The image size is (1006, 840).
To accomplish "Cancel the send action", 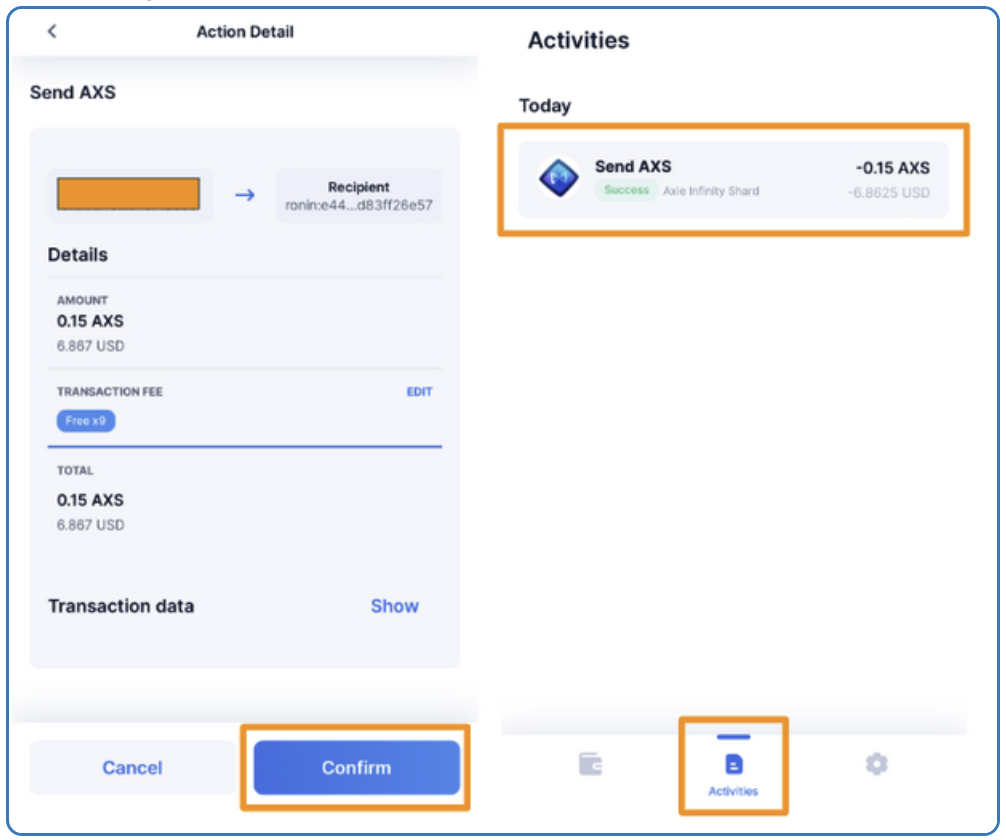I will click(x=132, y=767).
